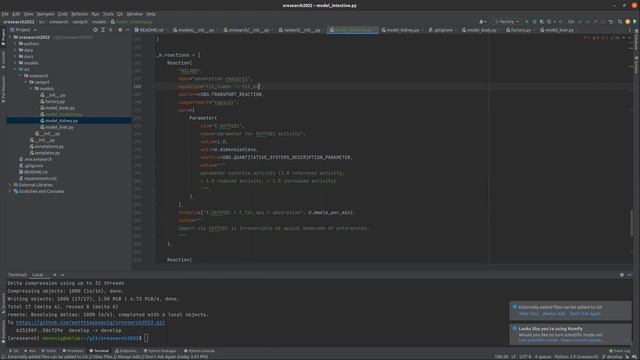Image resolution: width=640 pixels, height=360 pixels.
Task: Open the File menu
Action: click(x=5, y=14)
